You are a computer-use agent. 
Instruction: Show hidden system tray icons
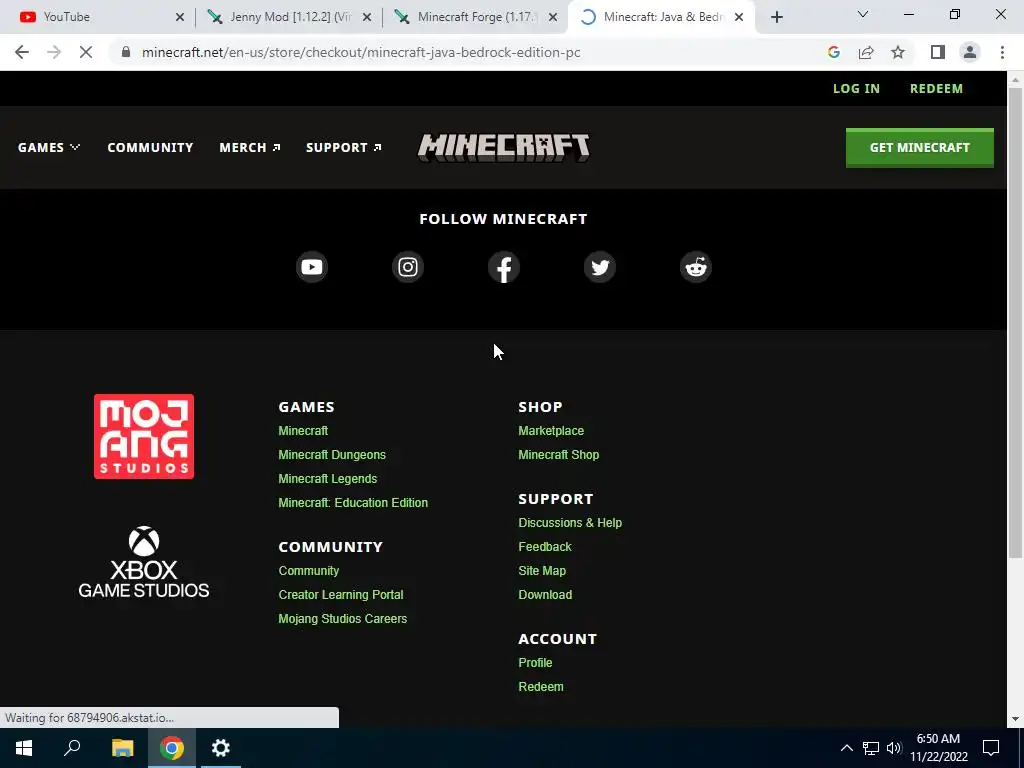(x=846, y=748)
